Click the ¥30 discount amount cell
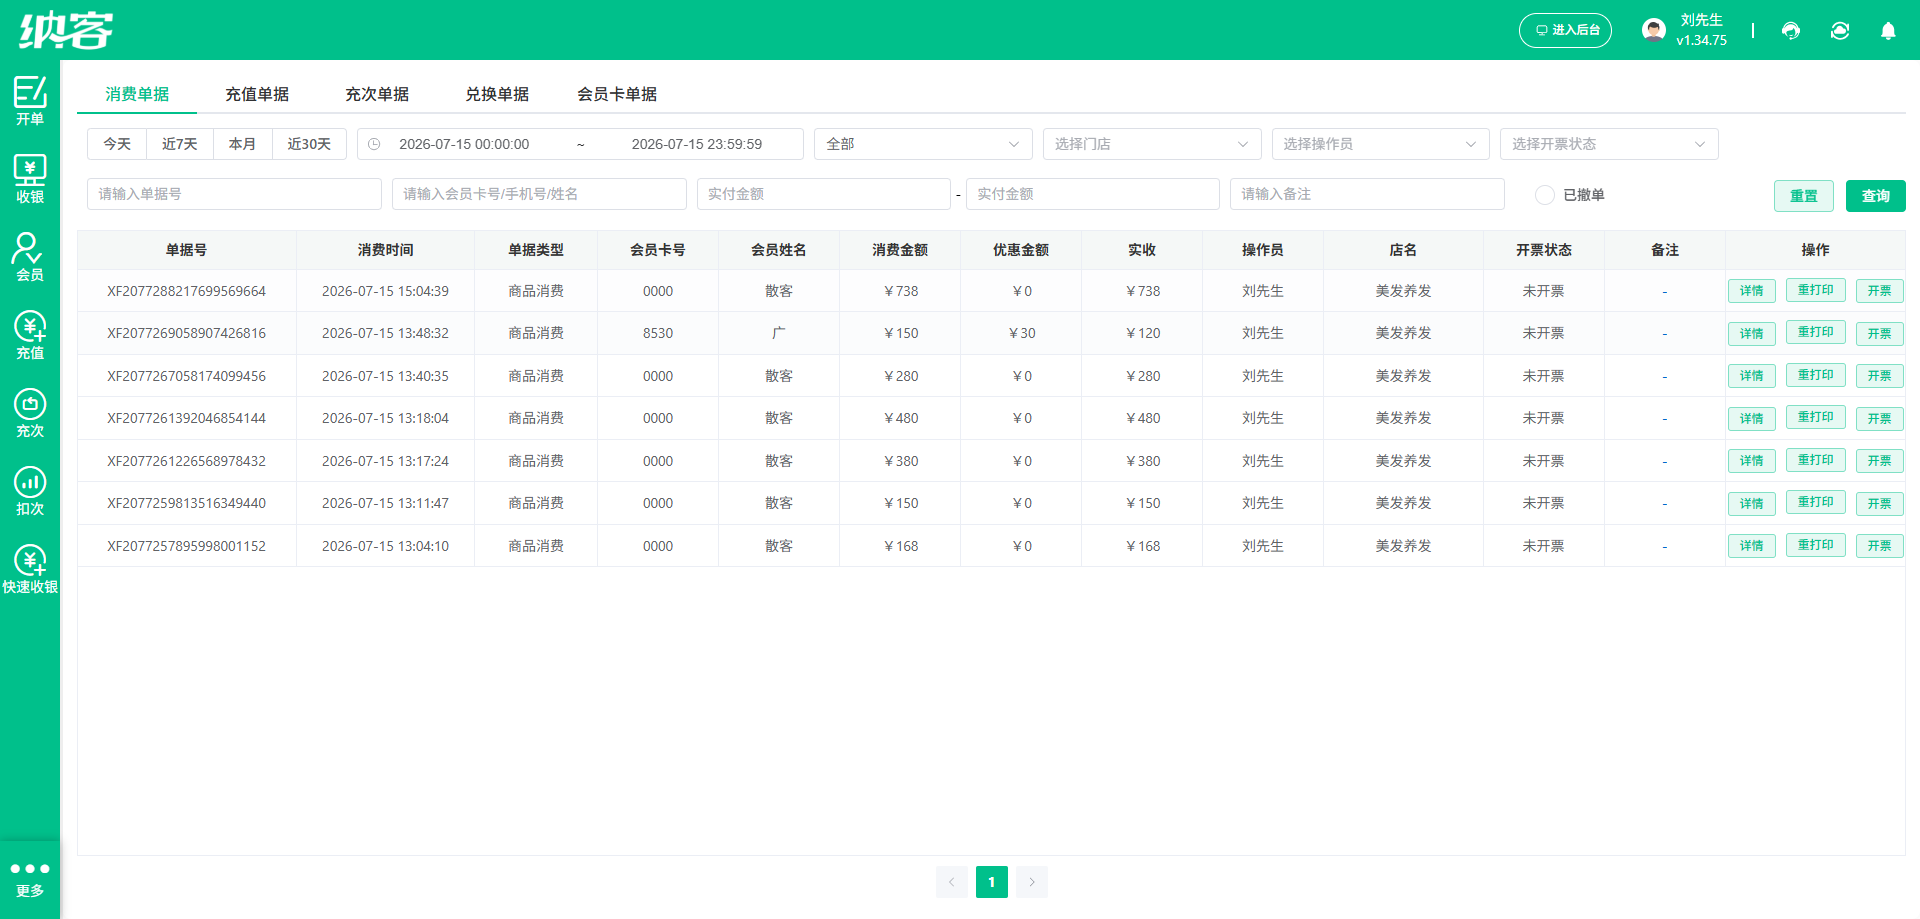This screenshot has width=1920, height=919. (x=1022, y=333)
